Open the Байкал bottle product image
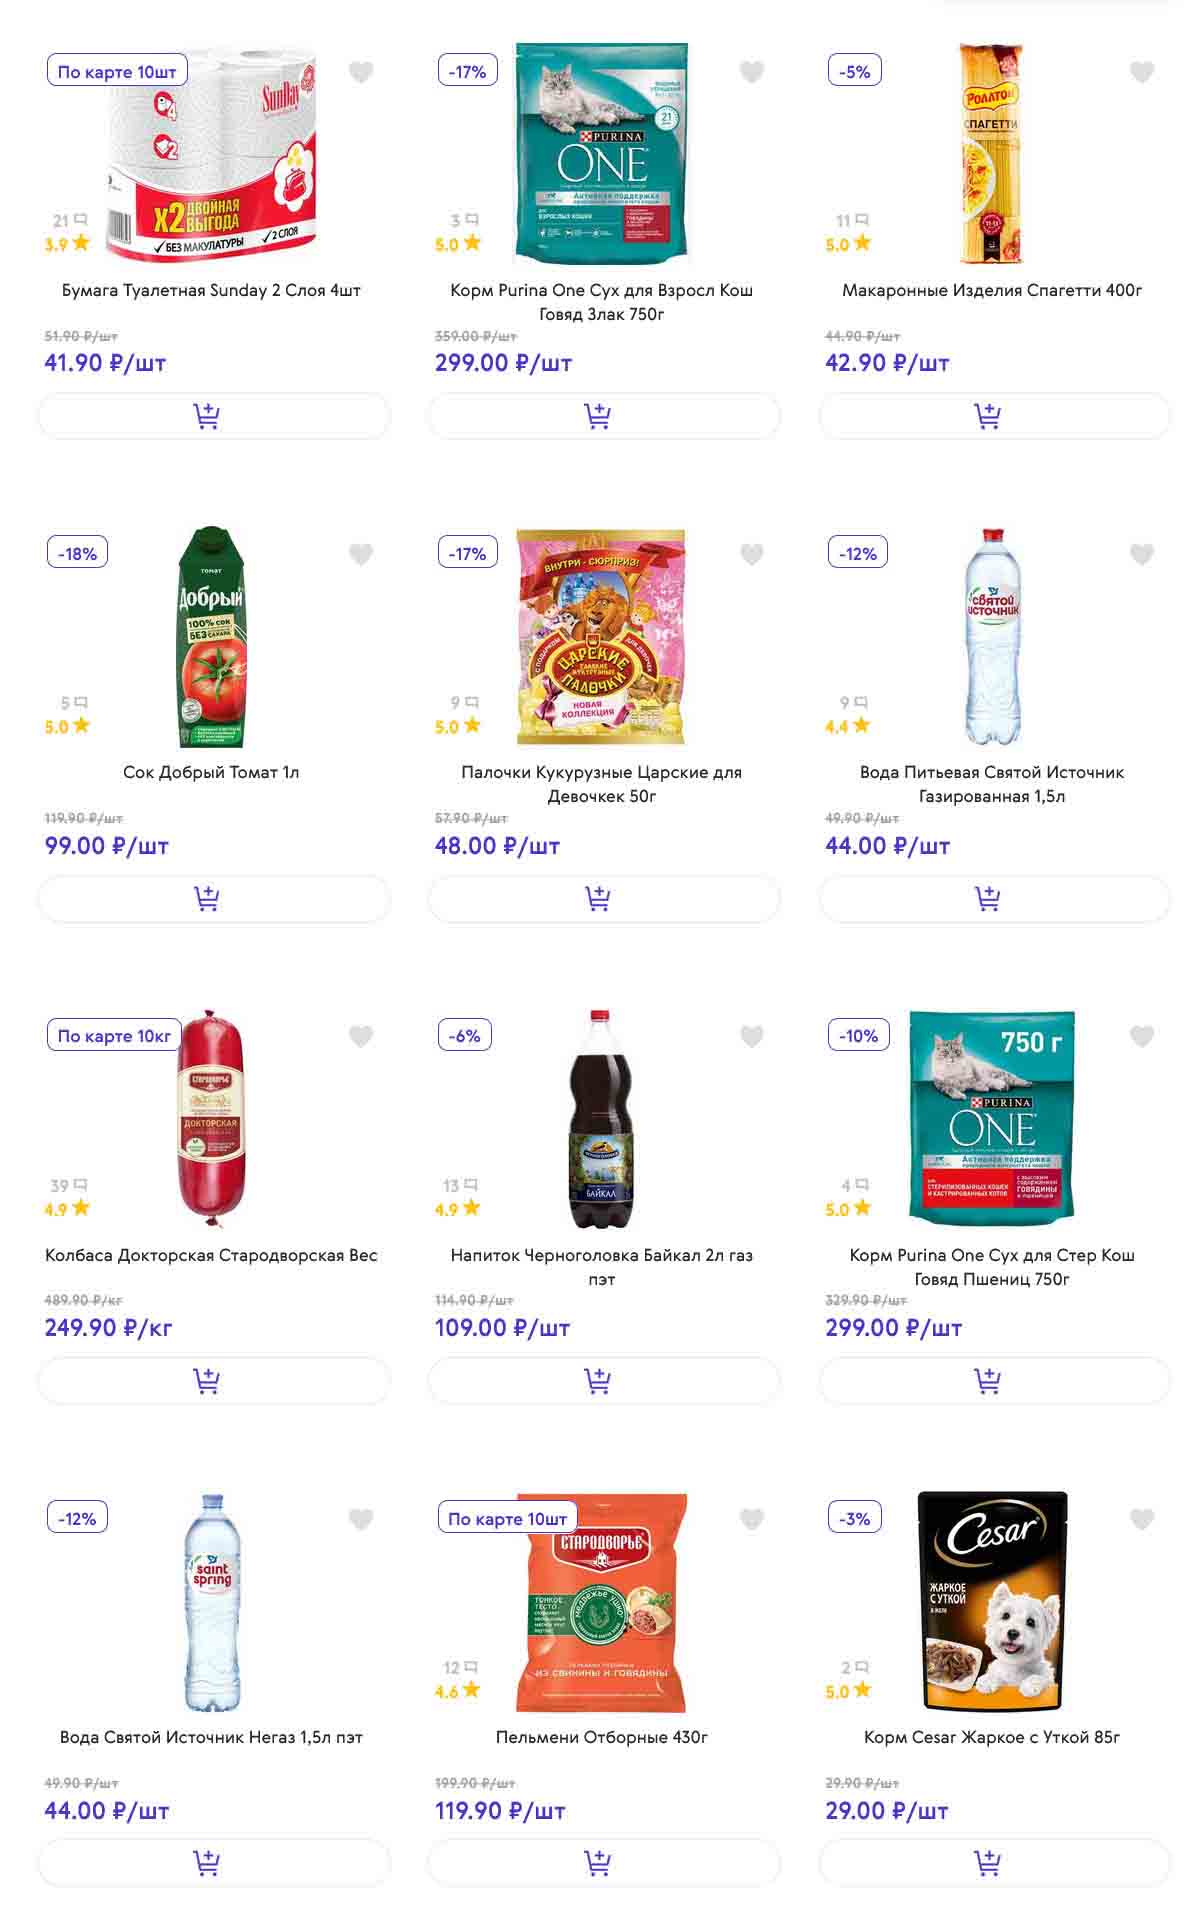 coord(602,1119)
